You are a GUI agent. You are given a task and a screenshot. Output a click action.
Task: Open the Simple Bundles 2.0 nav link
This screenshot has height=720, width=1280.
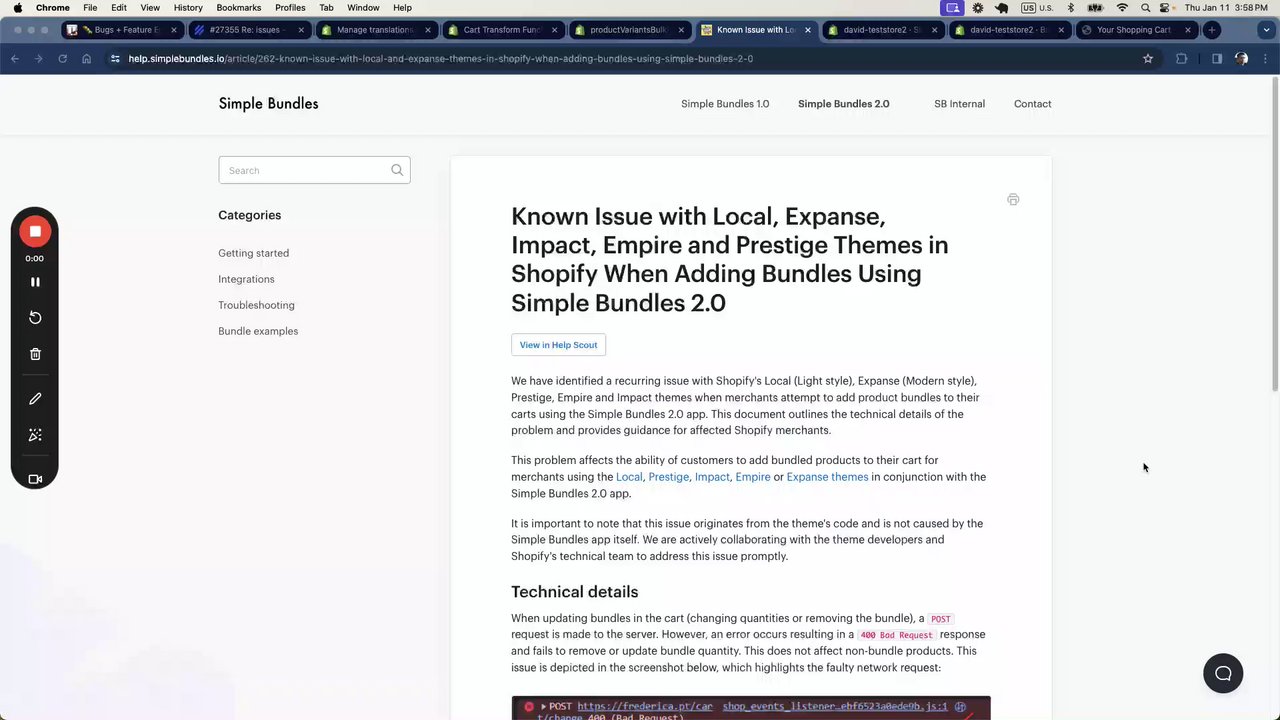point(843,104)
